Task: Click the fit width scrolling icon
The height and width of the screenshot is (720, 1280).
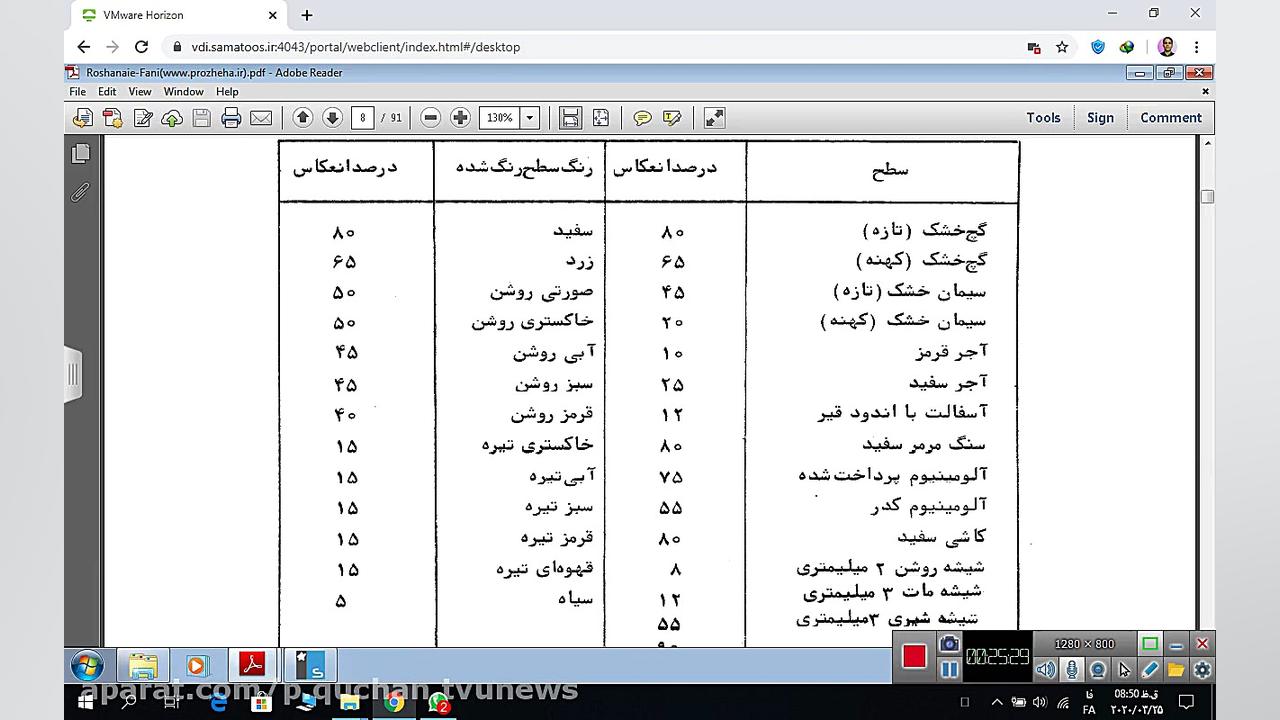Action: click(x=570, y=118)
